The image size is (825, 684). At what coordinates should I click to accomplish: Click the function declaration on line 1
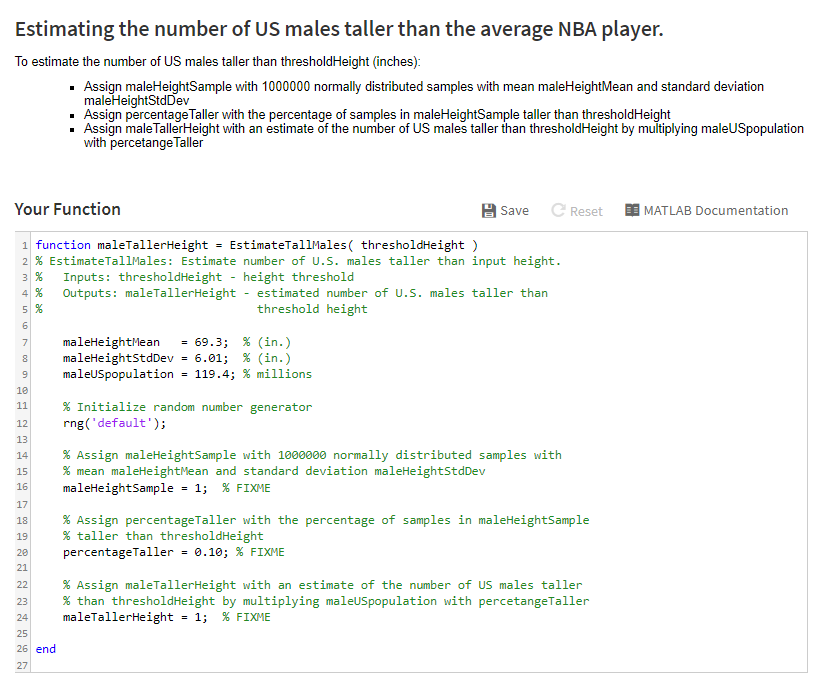pos(256,245)
